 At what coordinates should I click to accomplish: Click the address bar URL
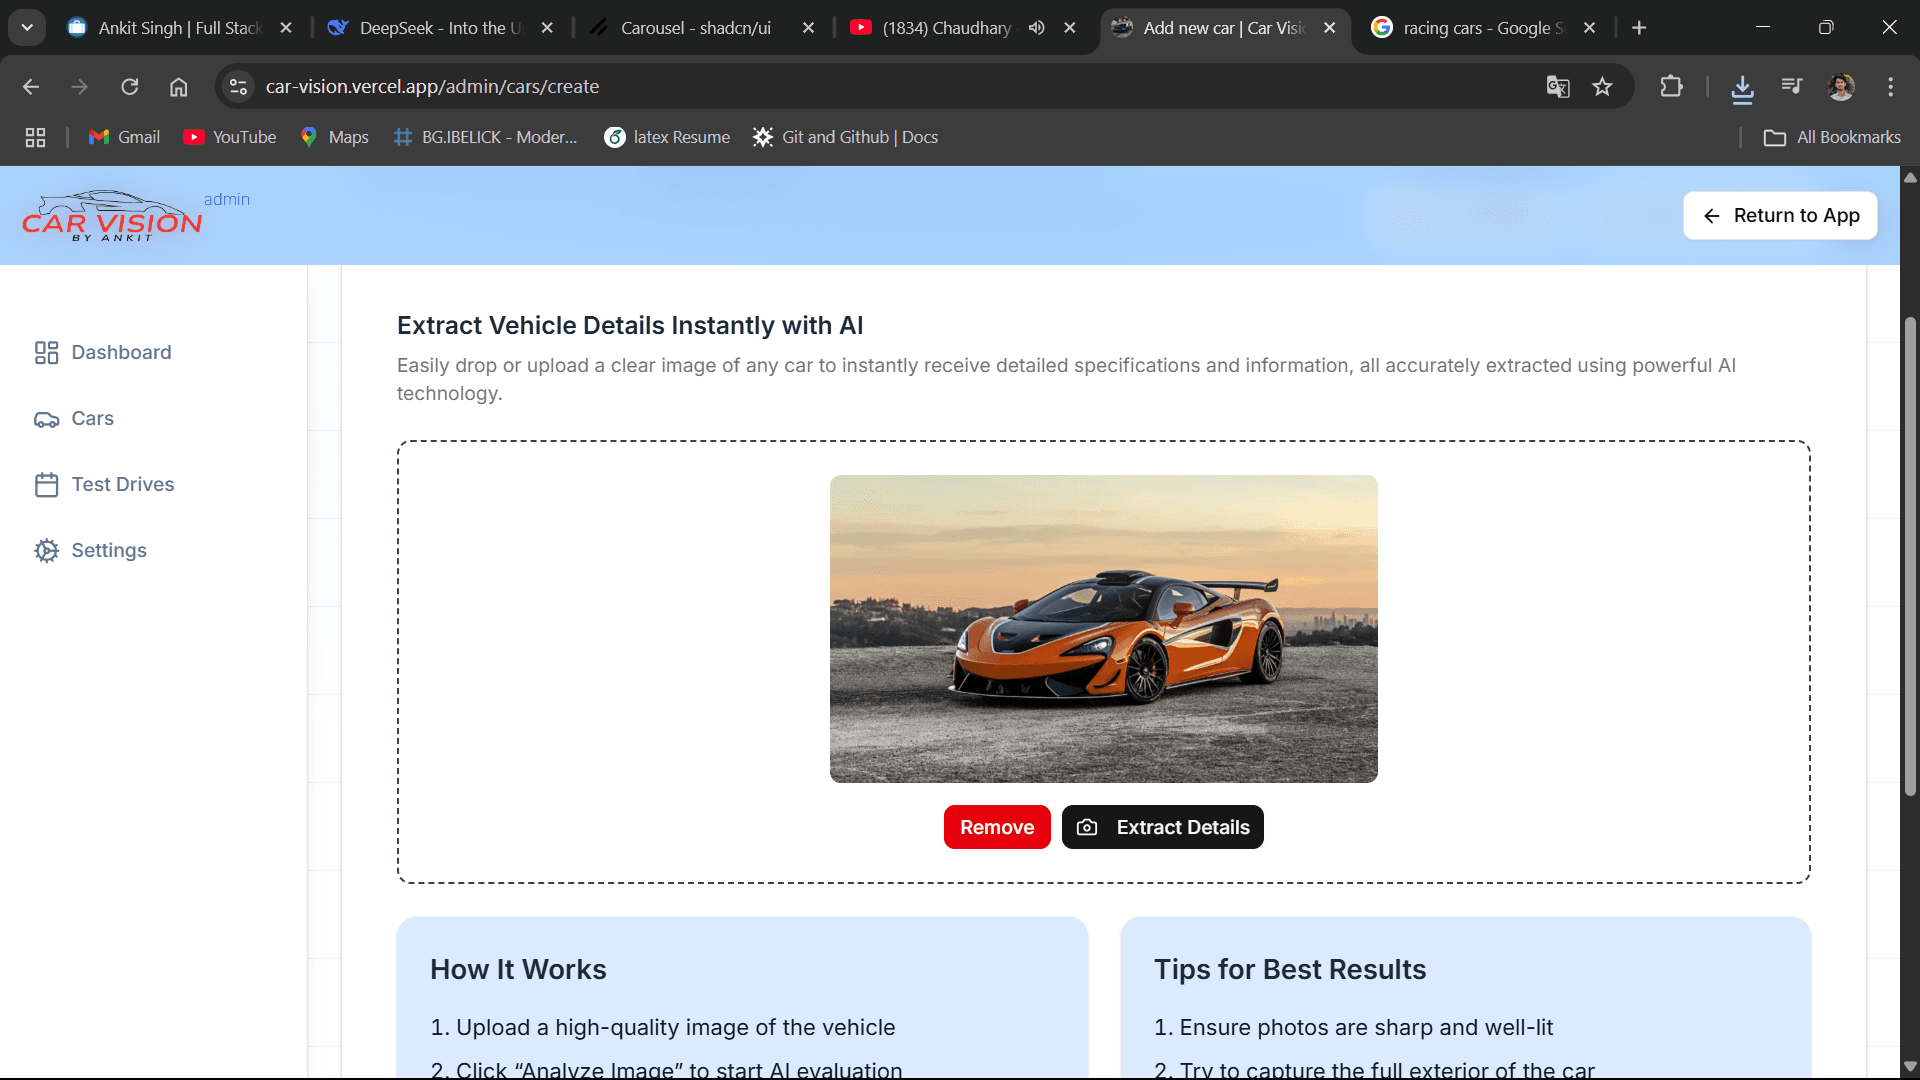pos(432,87)
